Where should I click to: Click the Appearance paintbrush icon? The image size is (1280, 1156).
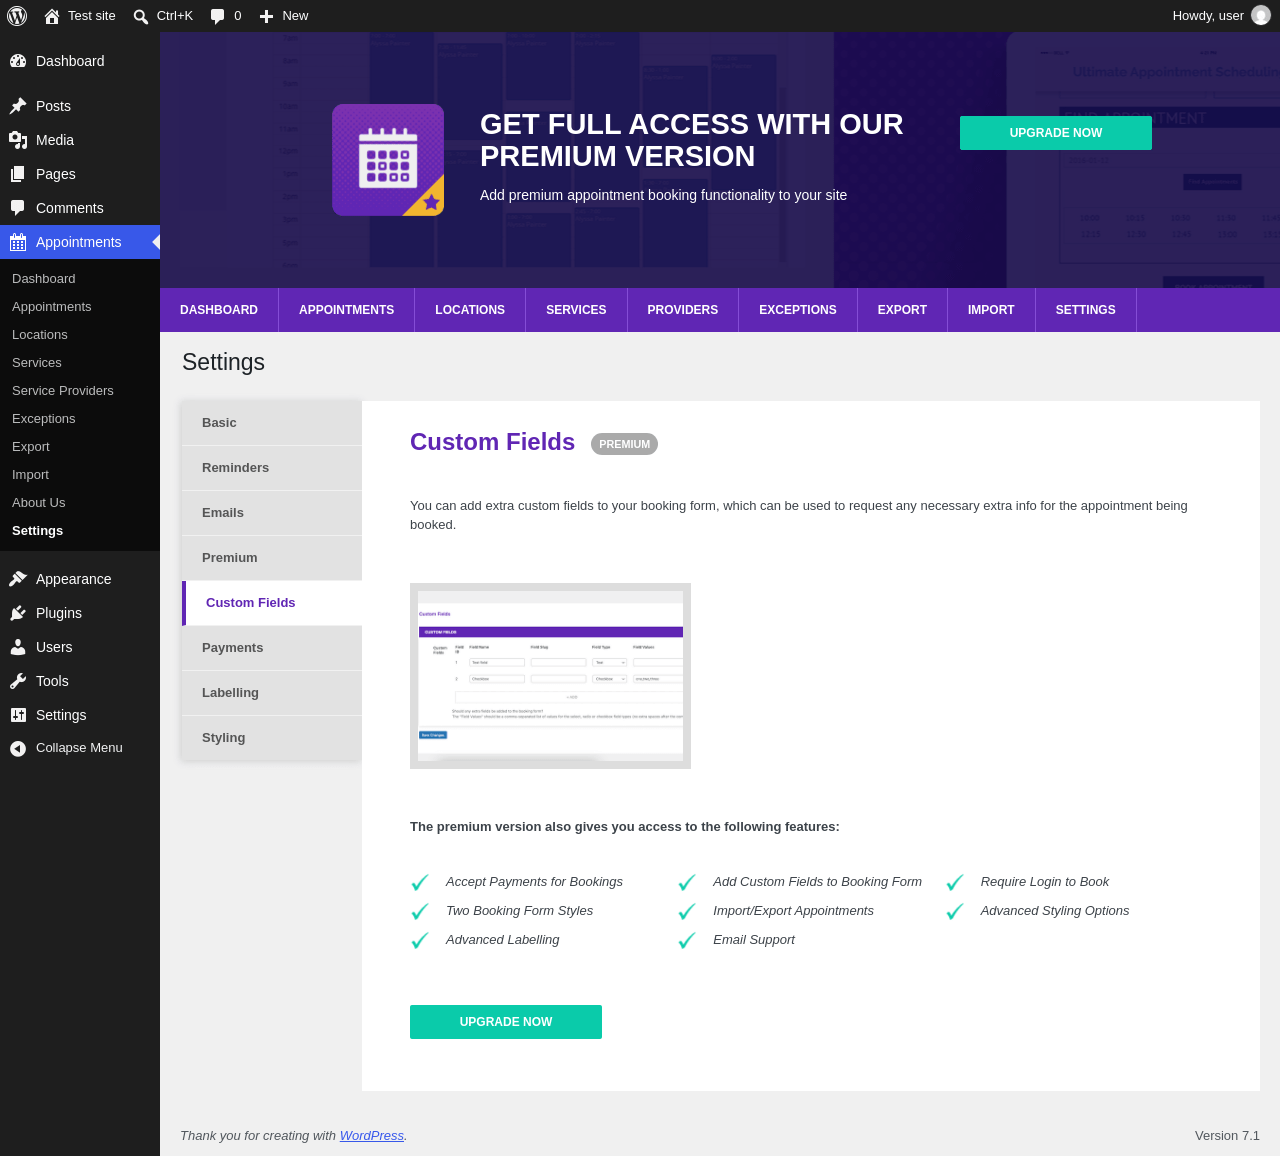click(x=18, y=579)
